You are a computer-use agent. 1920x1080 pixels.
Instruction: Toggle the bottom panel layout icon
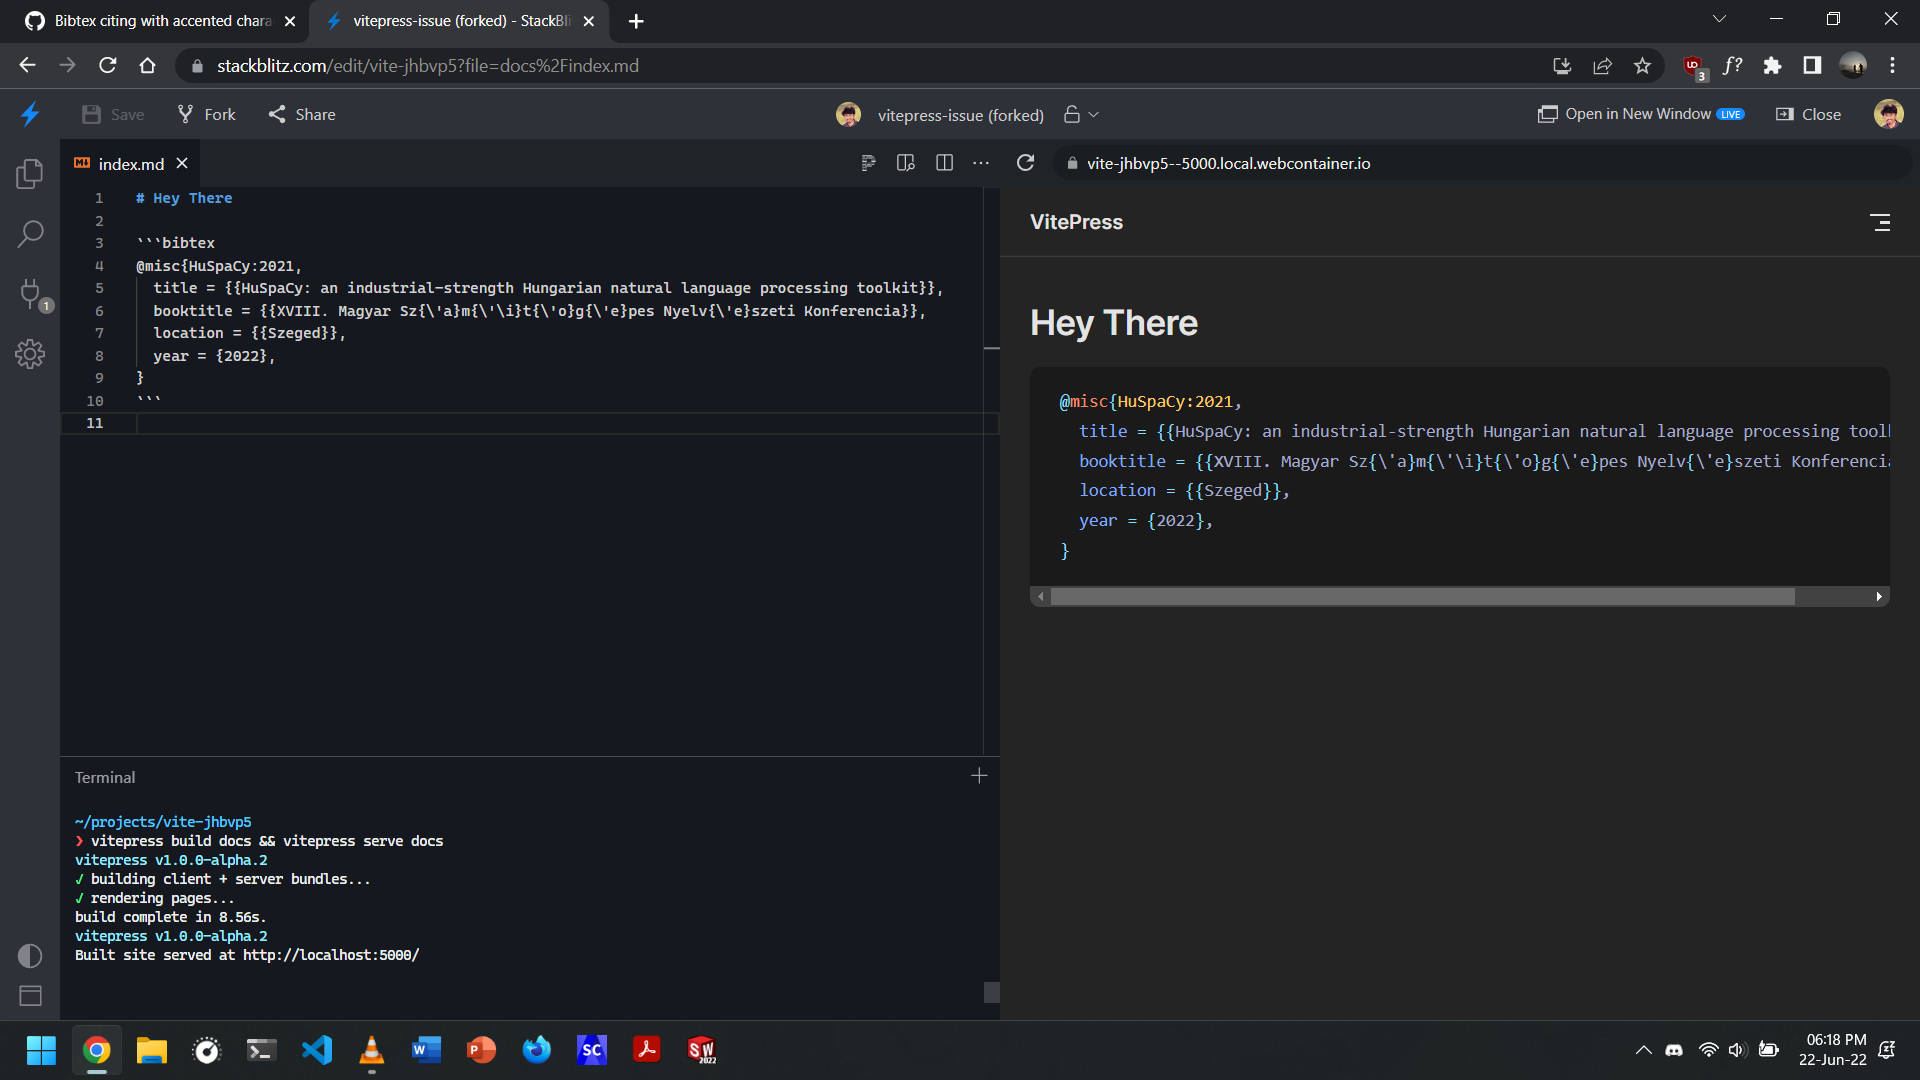click(29, 996)
